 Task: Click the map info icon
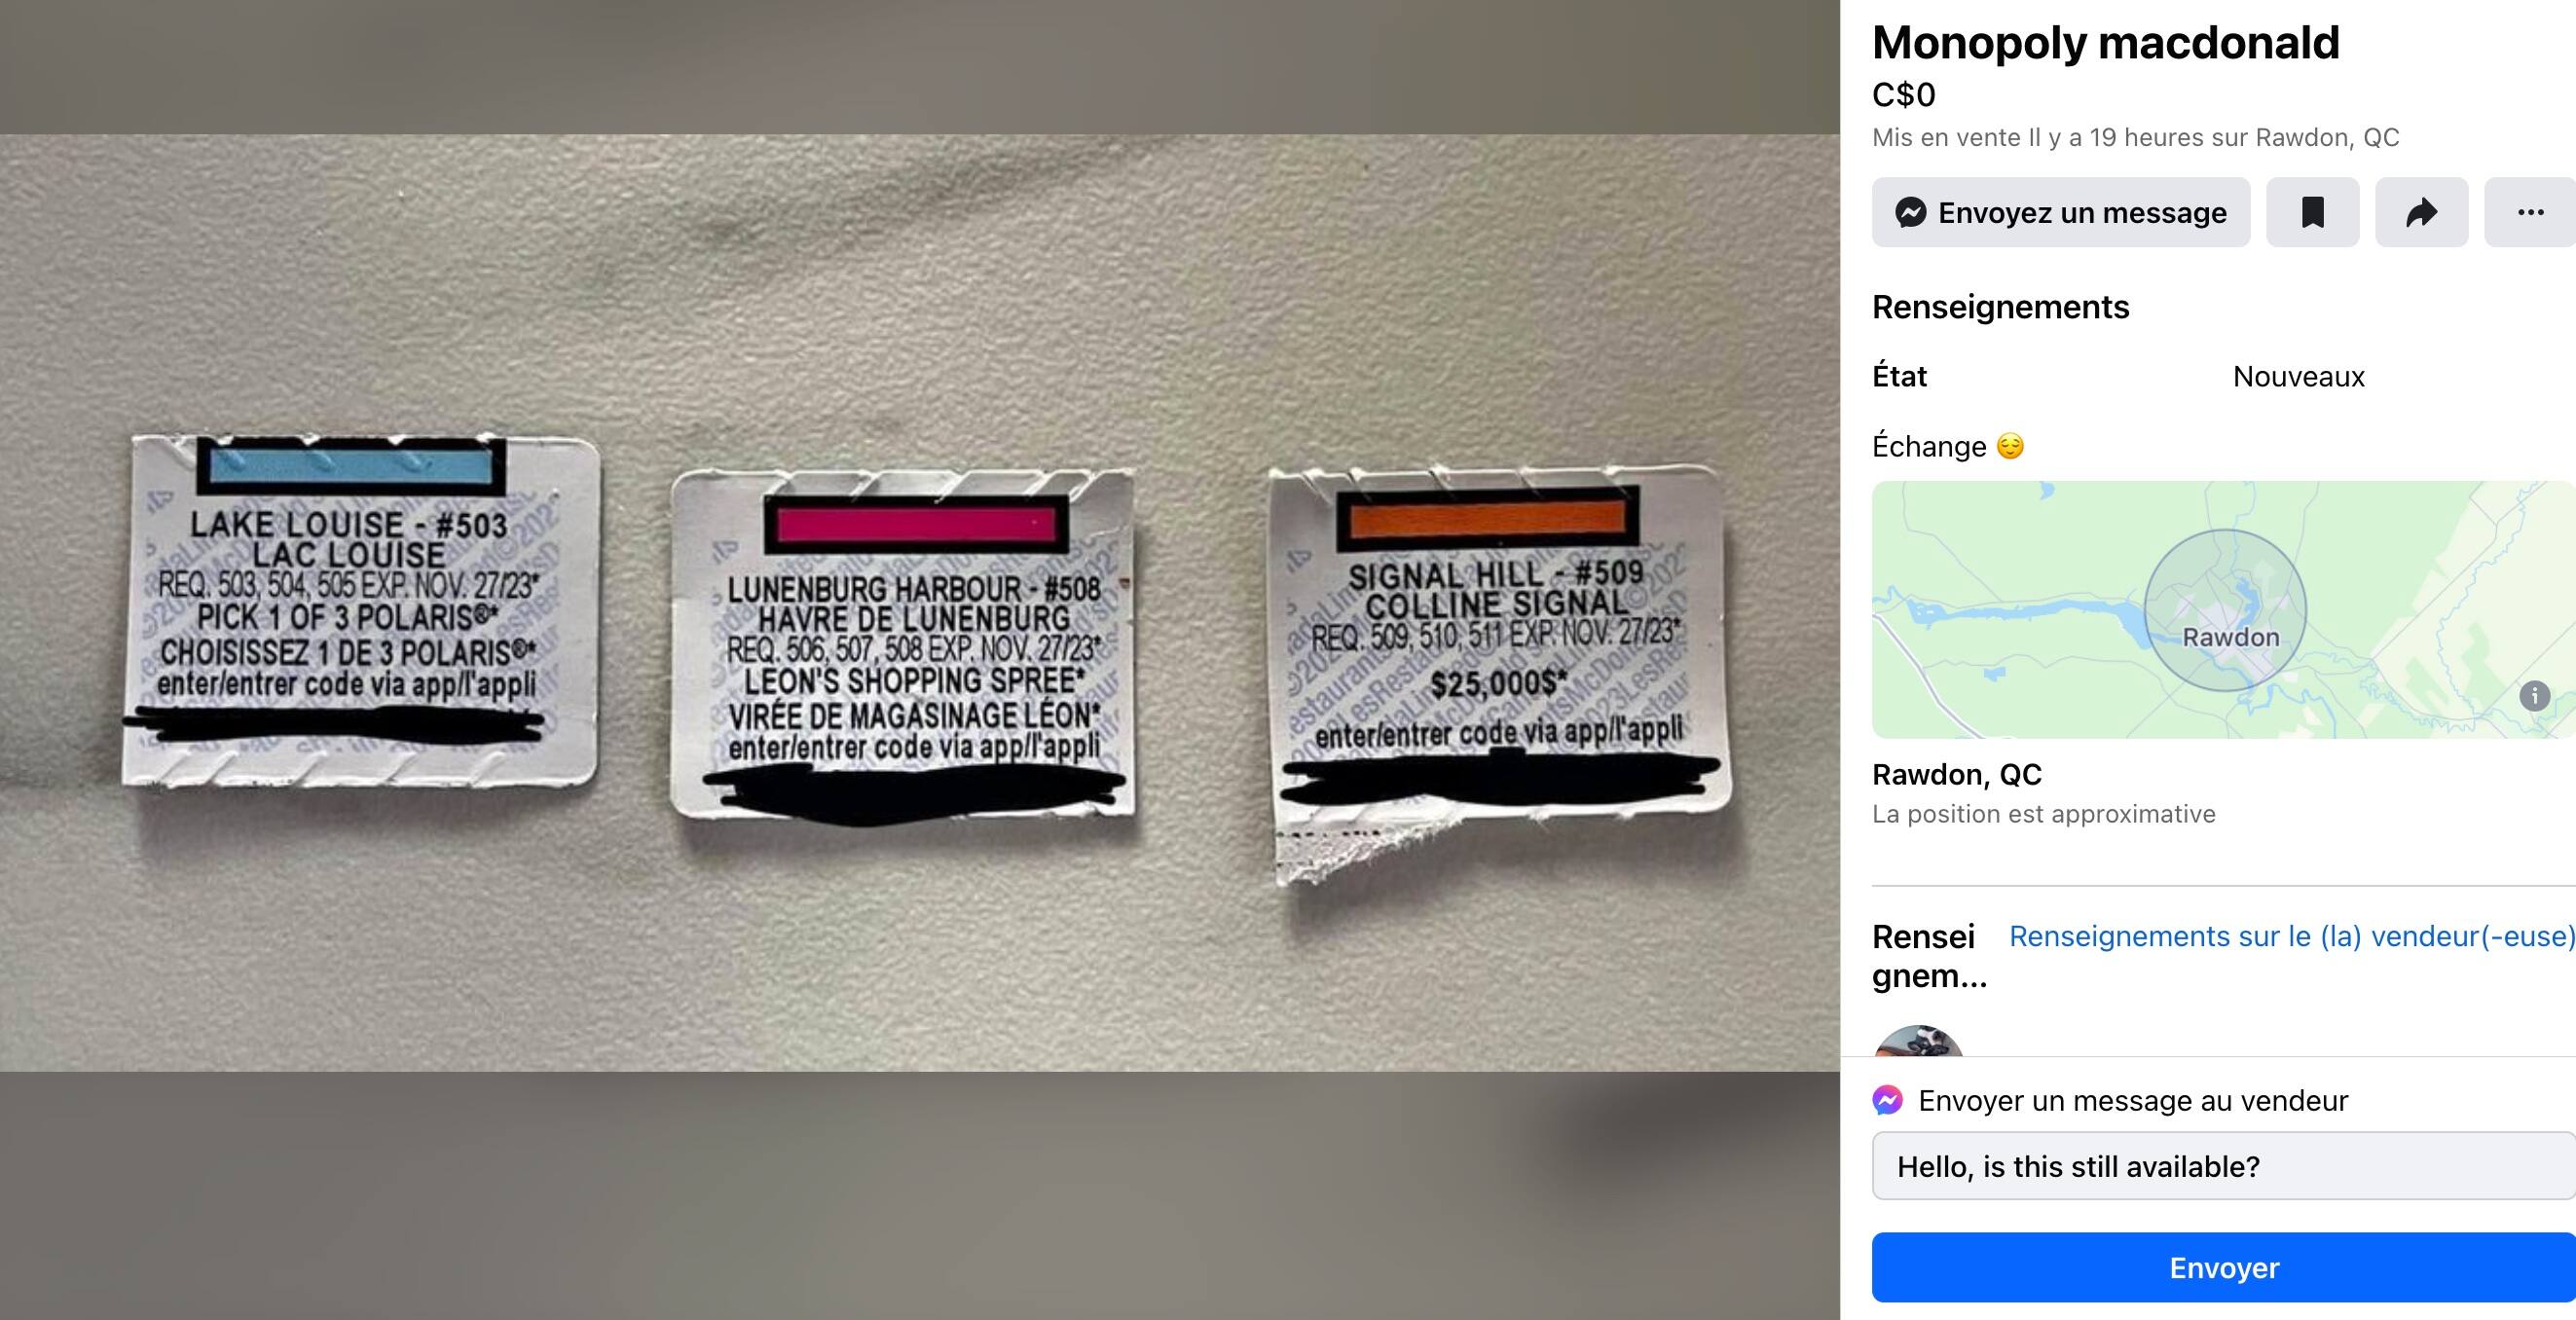click(2534, 696)
